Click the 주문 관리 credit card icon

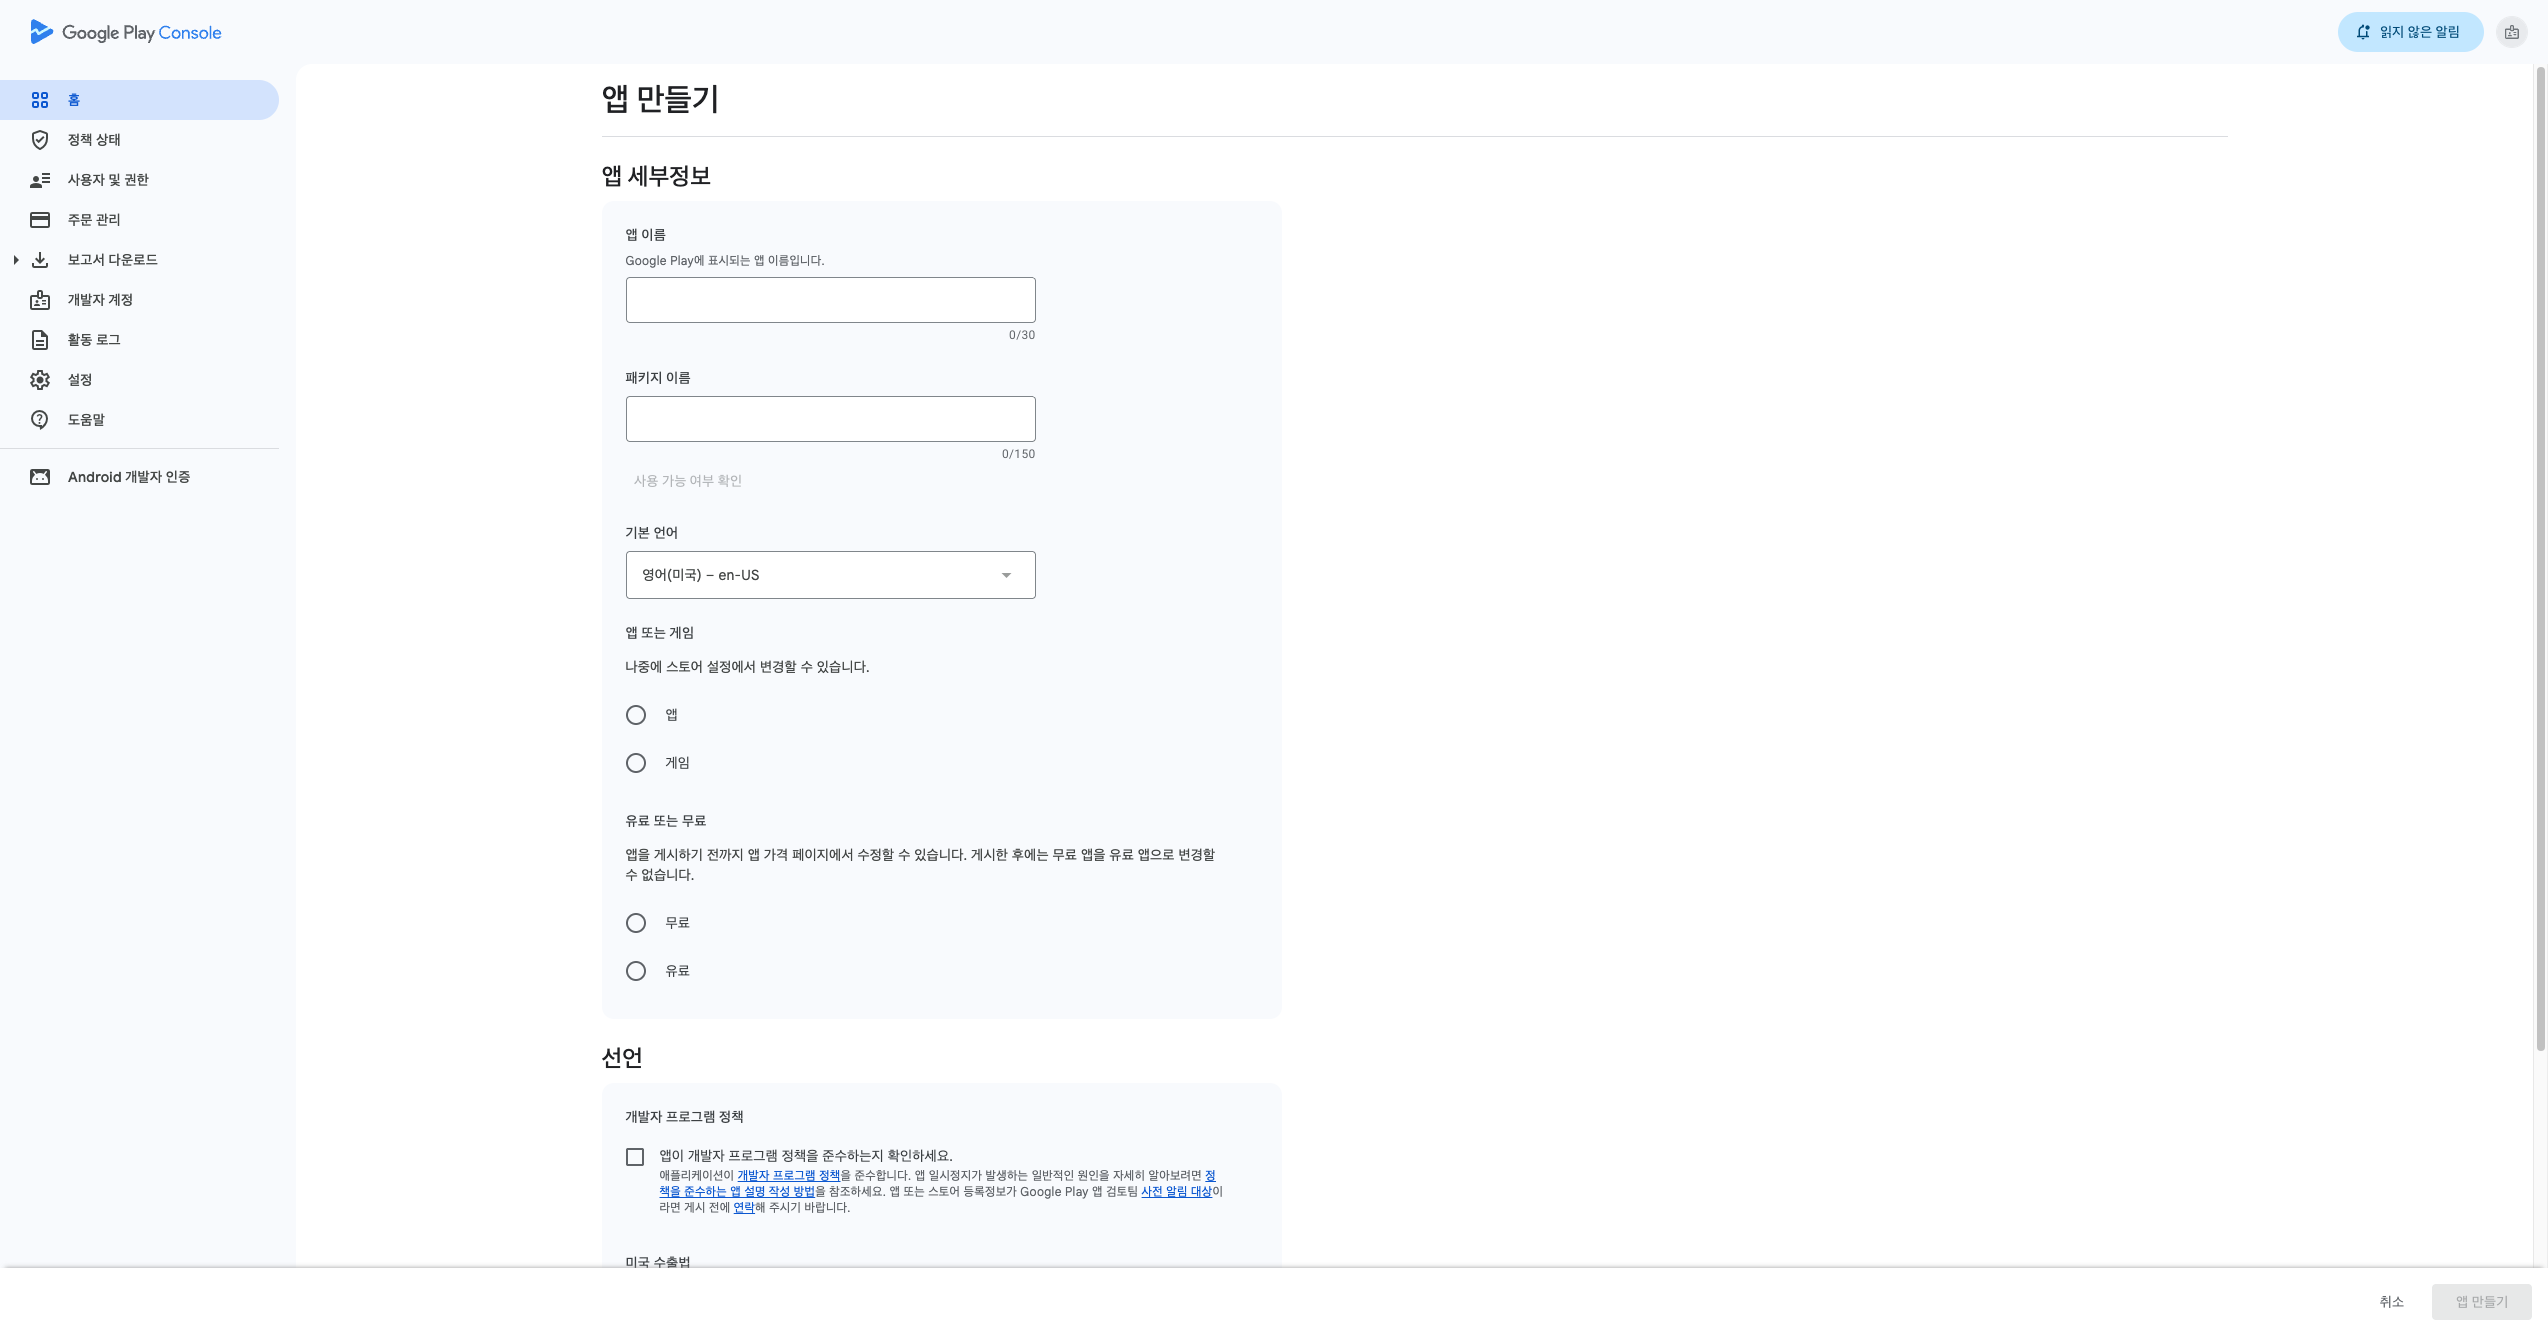tap(40, 220)
